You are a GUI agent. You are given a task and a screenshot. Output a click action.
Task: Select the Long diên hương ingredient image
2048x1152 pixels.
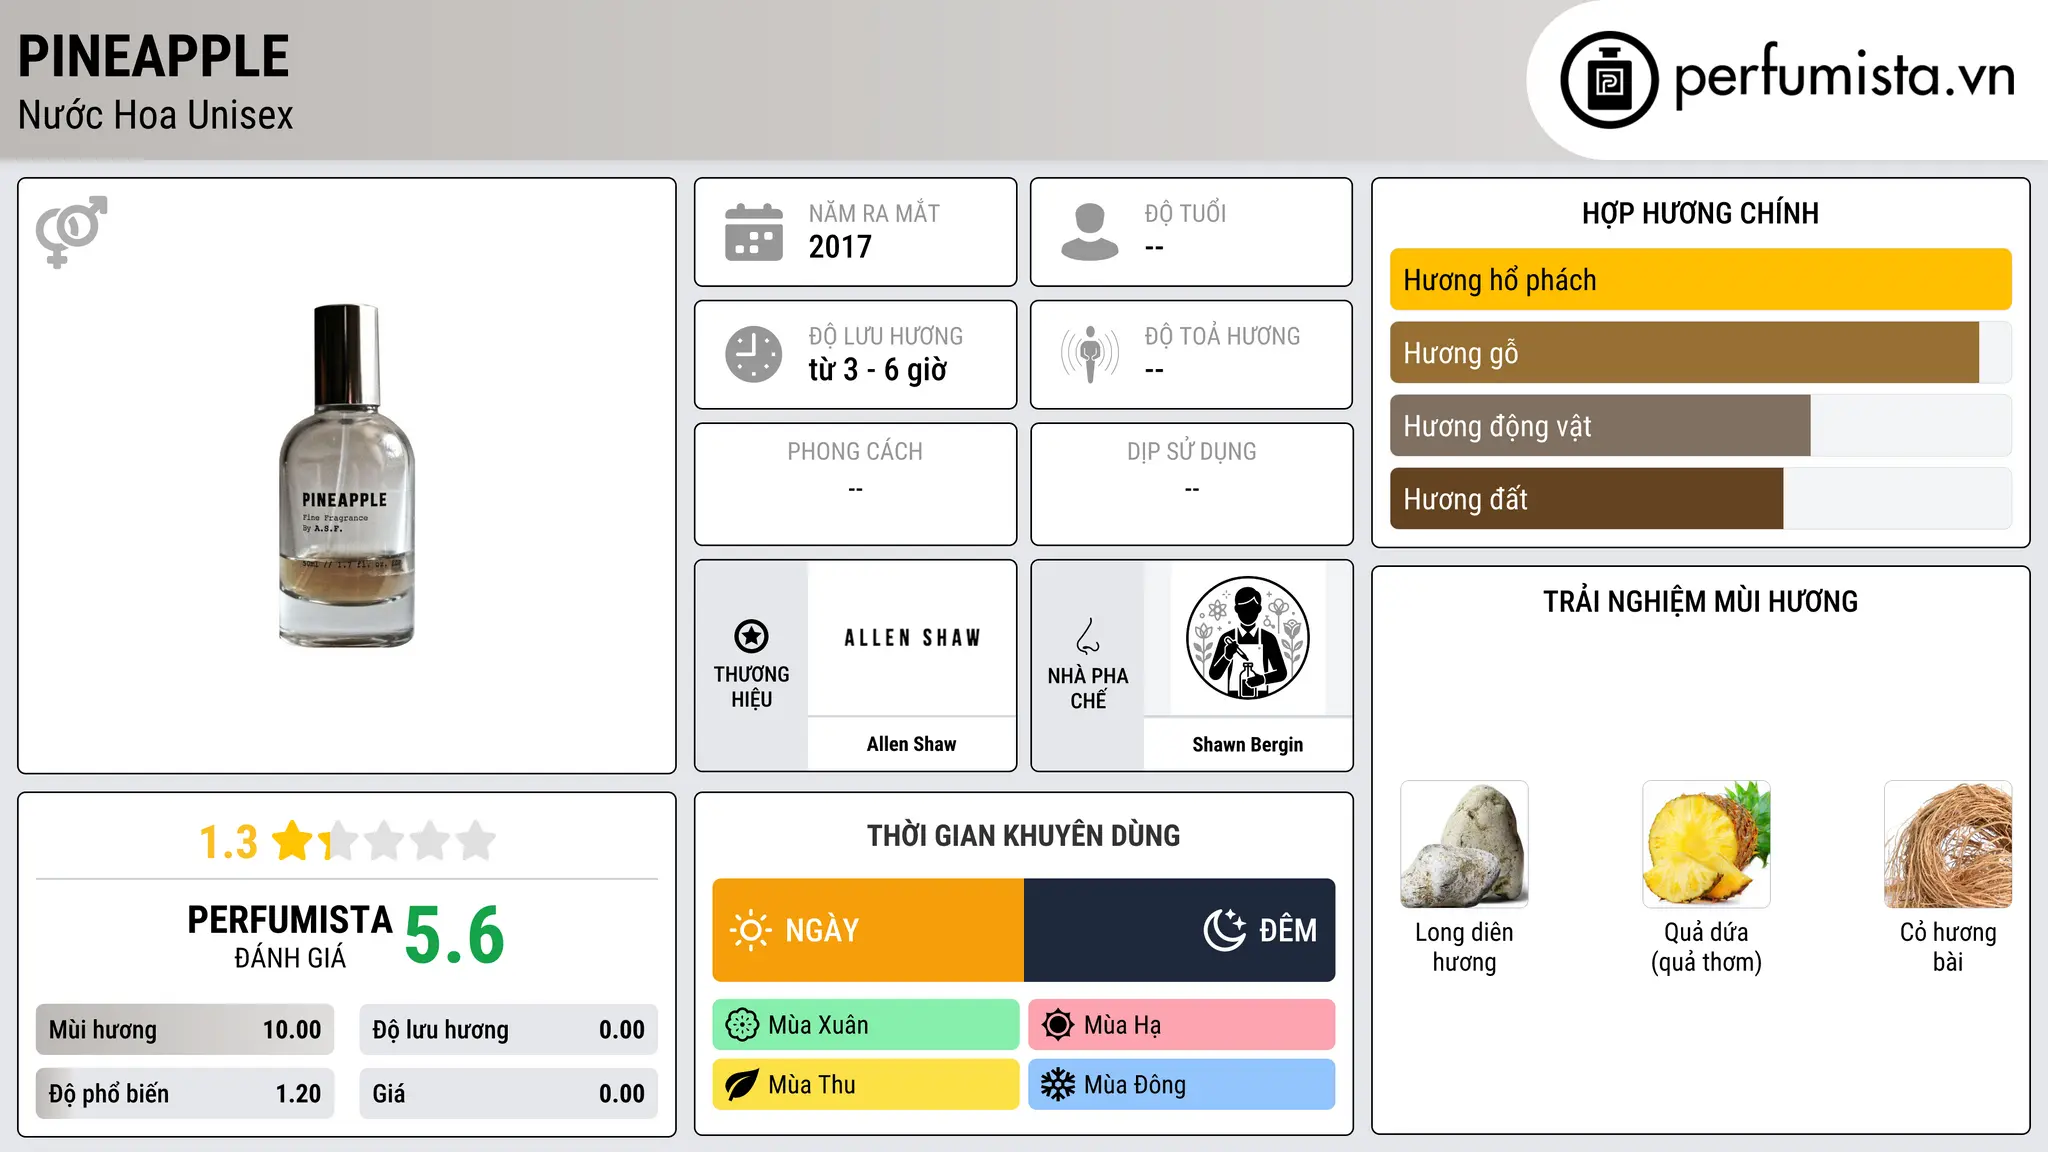coord(1464,844)
